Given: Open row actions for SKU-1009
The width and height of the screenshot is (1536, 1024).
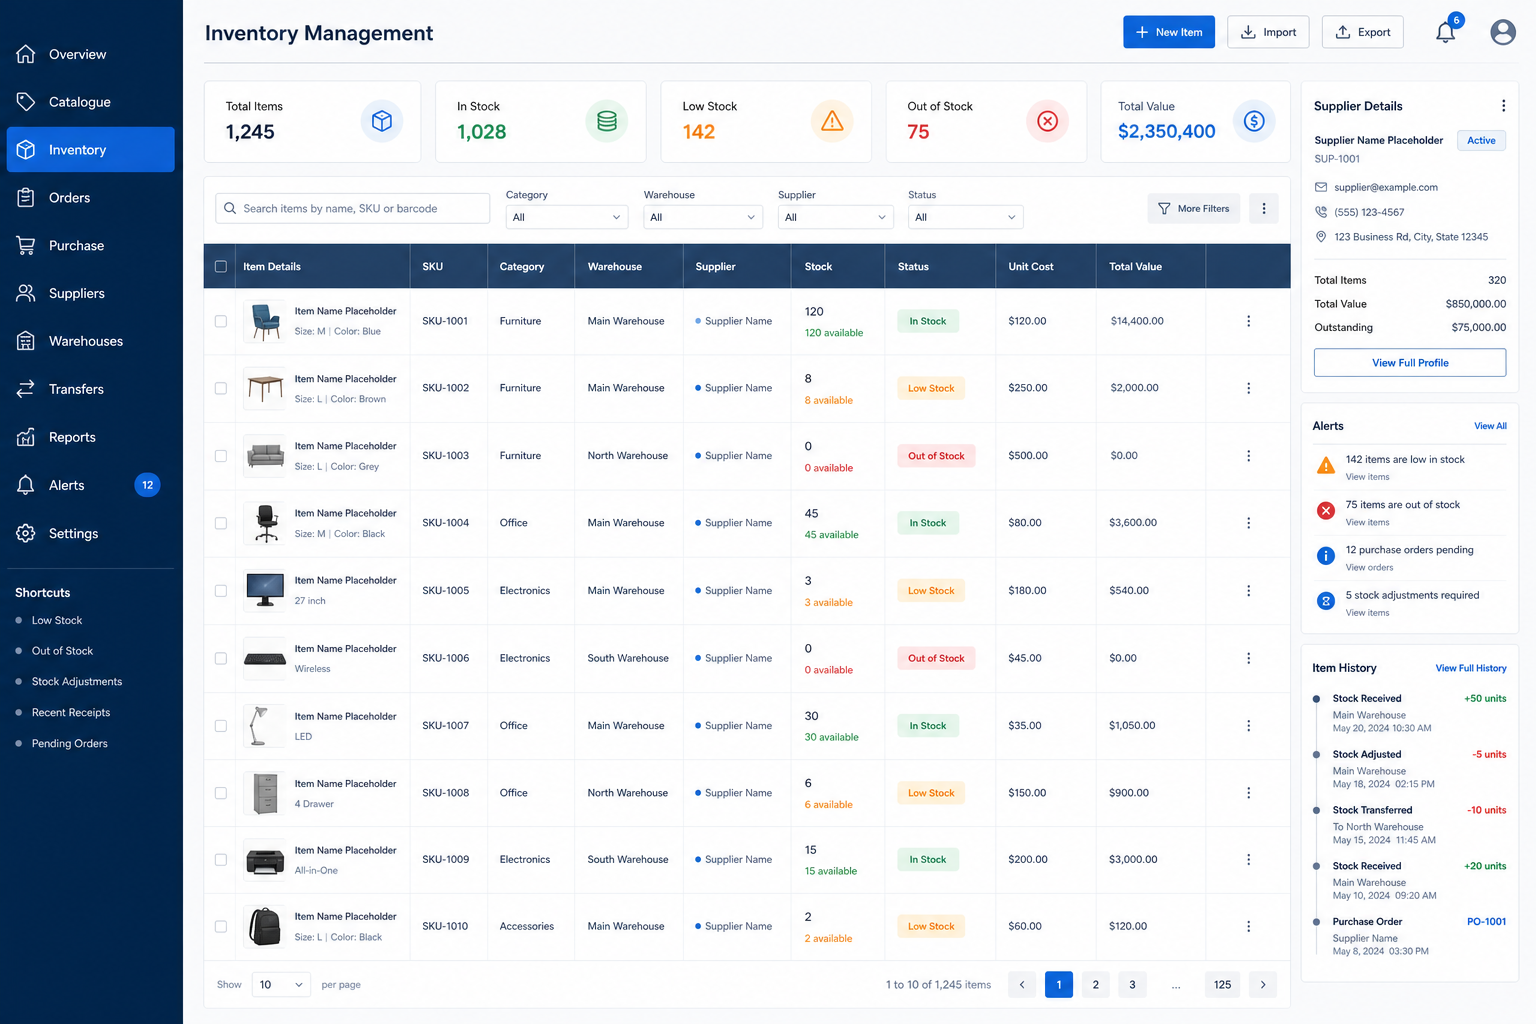Looking at the screenshot, I should (1248, 860).
